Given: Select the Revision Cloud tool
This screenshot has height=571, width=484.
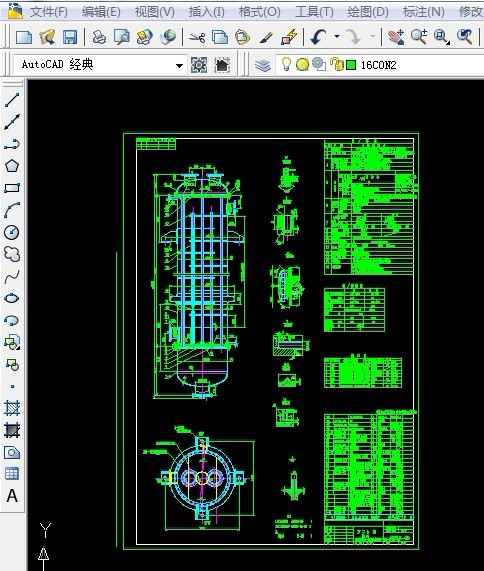Looking at the screenshot, I should click(12, 254).
